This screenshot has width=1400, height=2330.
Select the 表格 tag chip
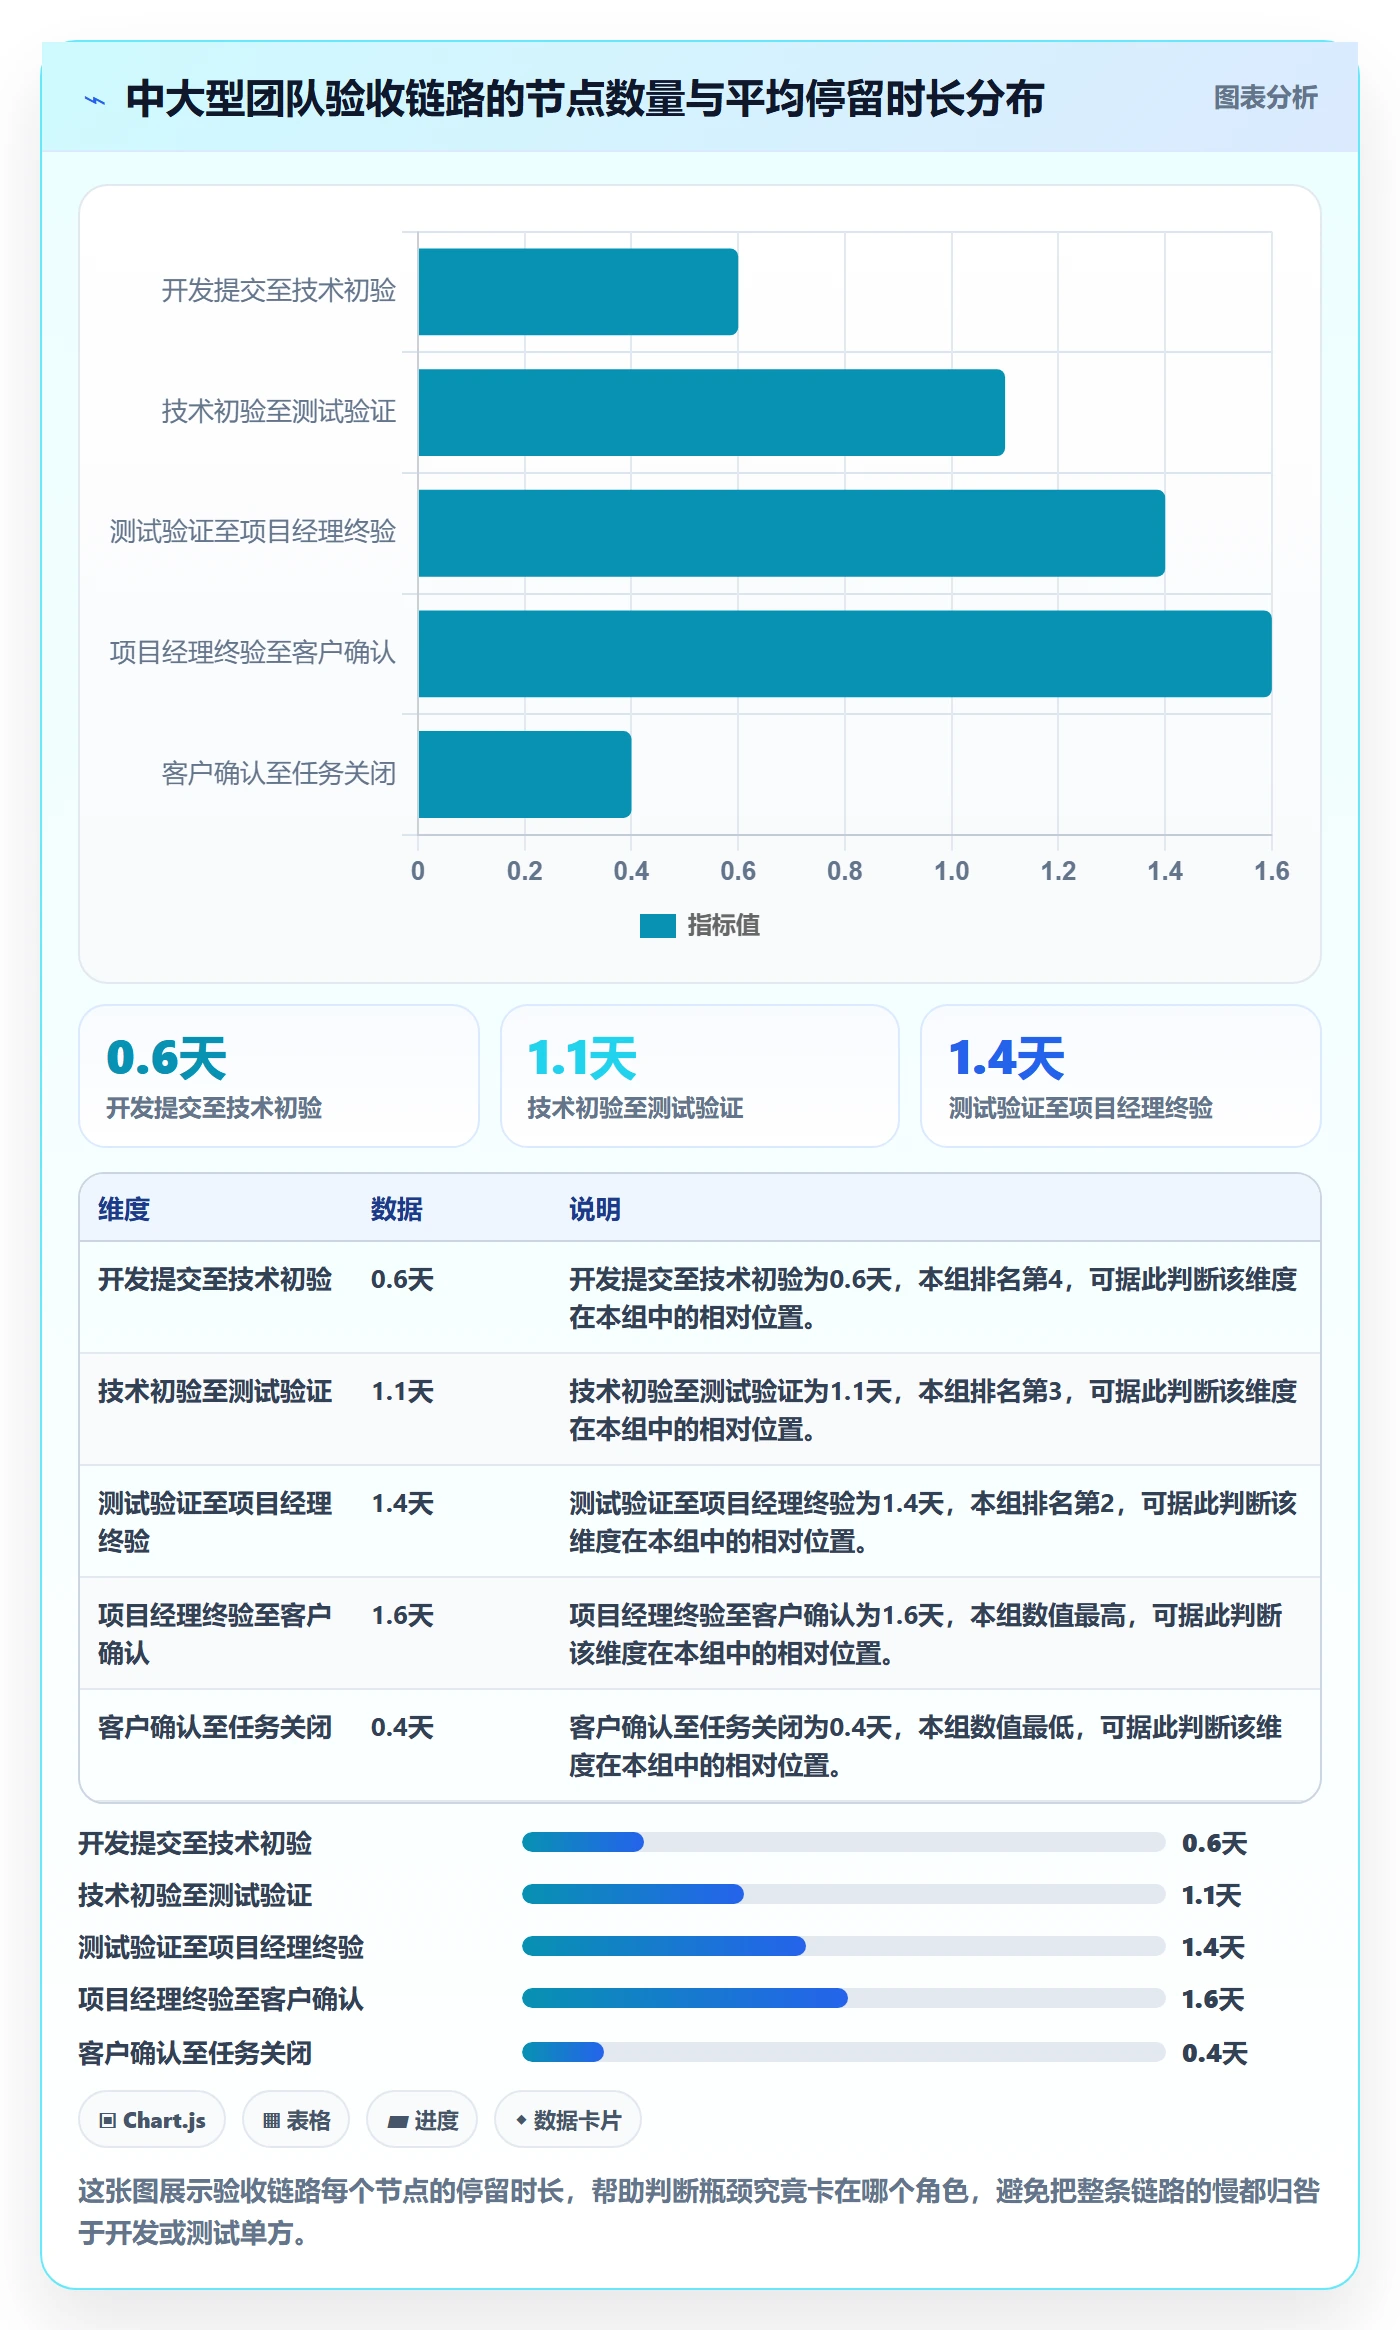(x=296, y=2120)
